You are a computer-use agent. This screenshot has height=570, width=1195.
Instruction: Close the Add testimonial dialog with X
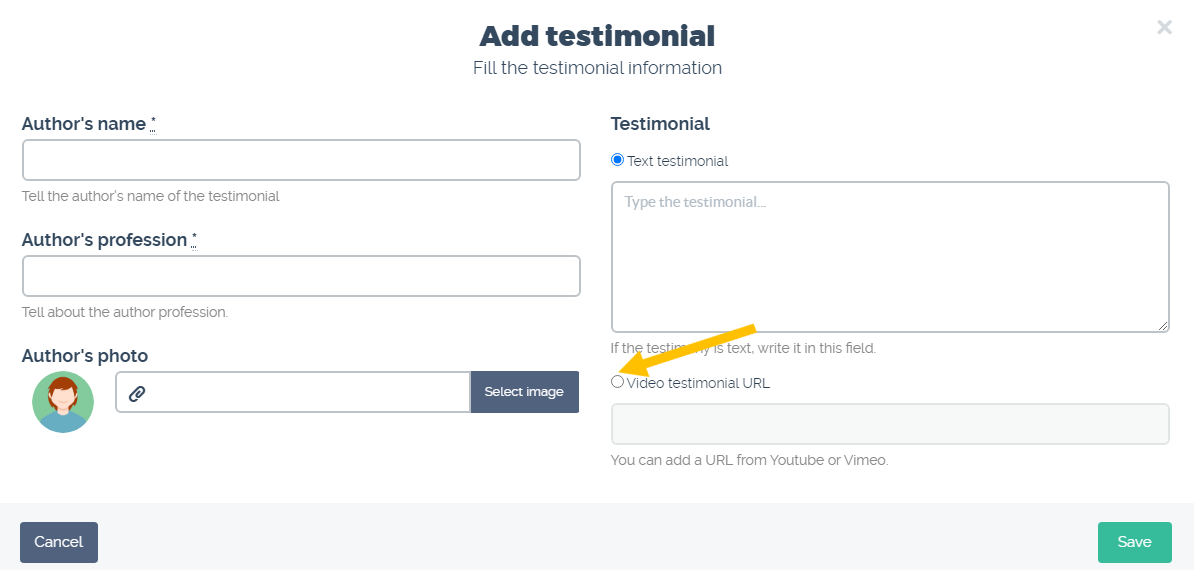pos(1164,27)
